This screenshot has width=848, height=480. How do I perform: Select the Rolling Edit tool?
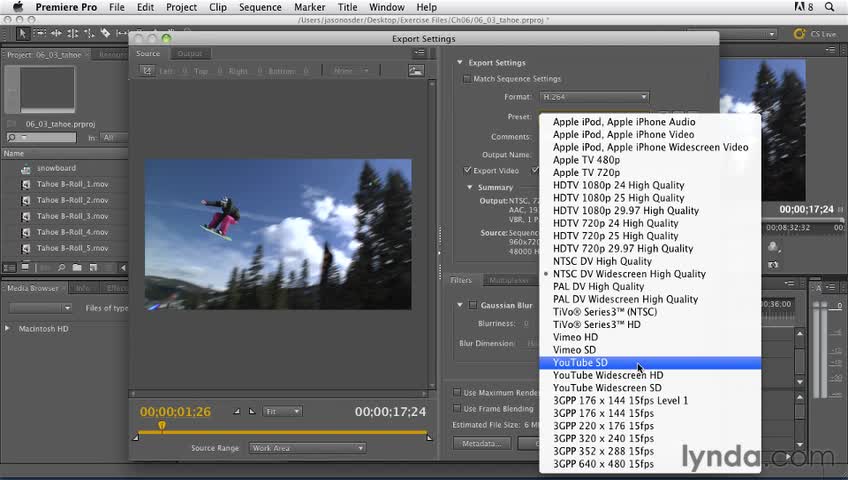click(x=72, y=34)
